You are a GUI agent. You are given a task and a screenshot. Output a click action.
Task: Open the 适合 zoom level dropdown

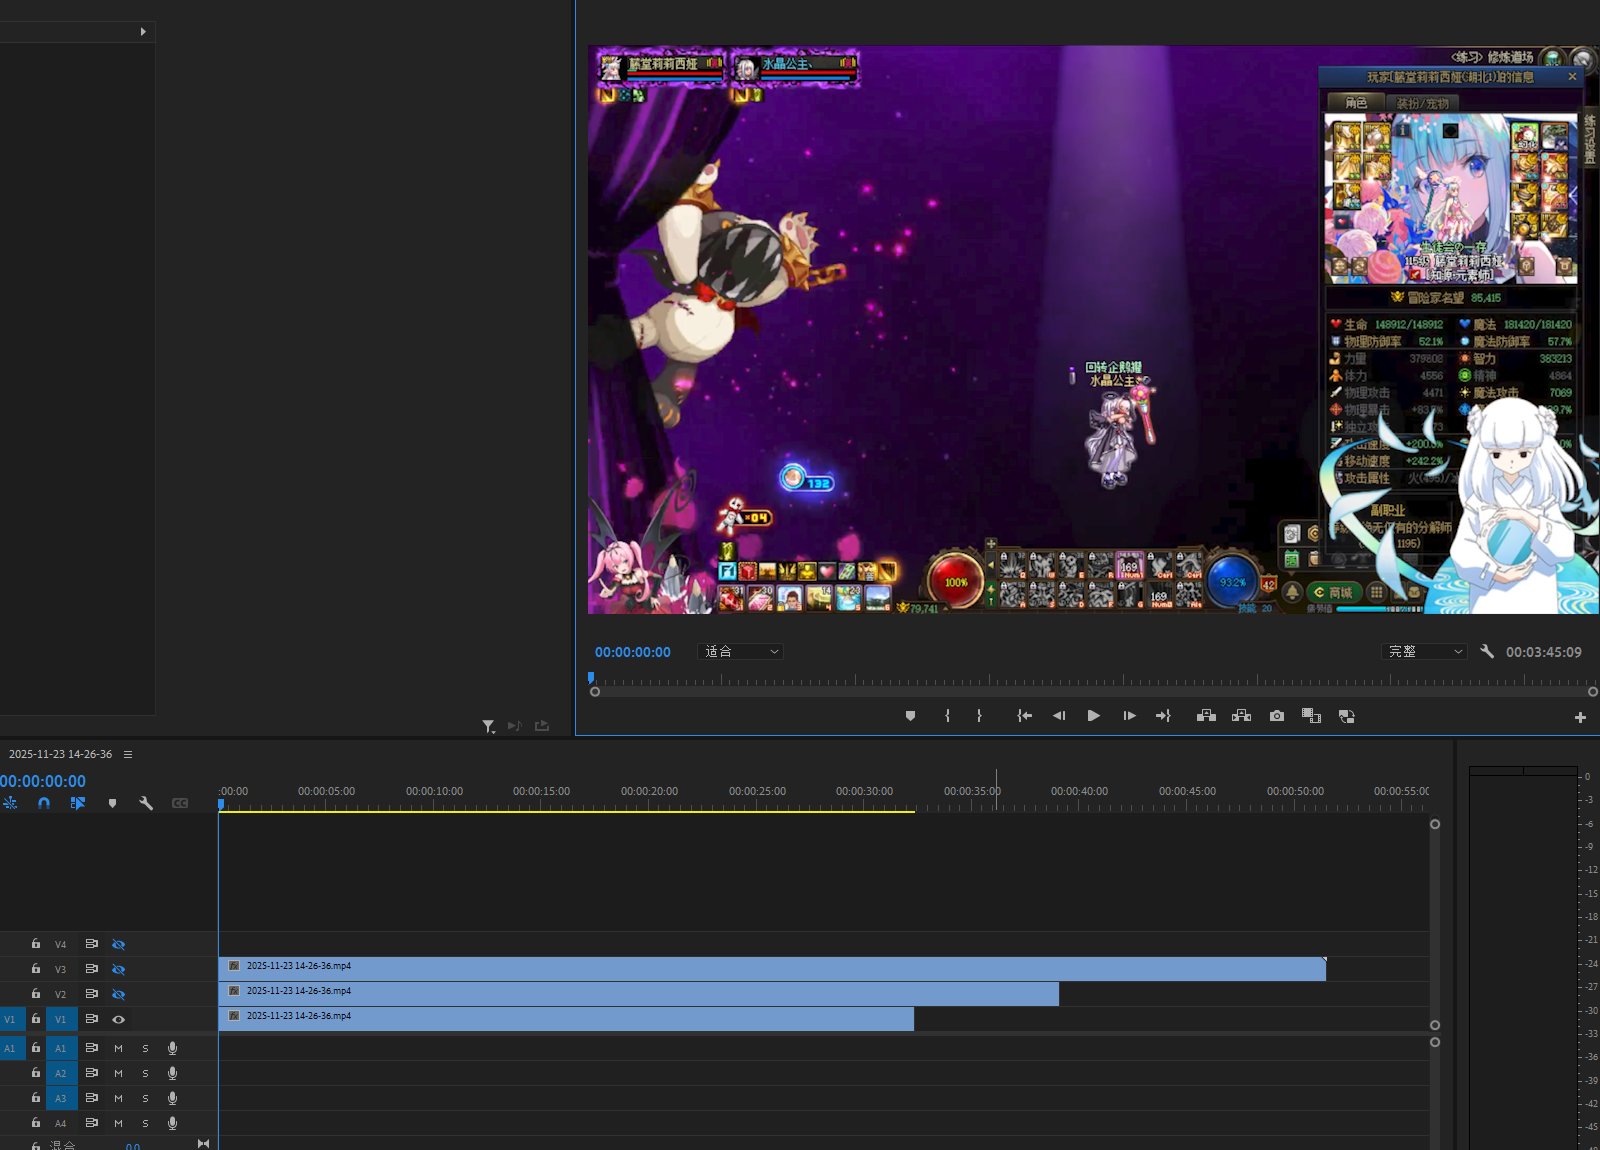point(740,652)
